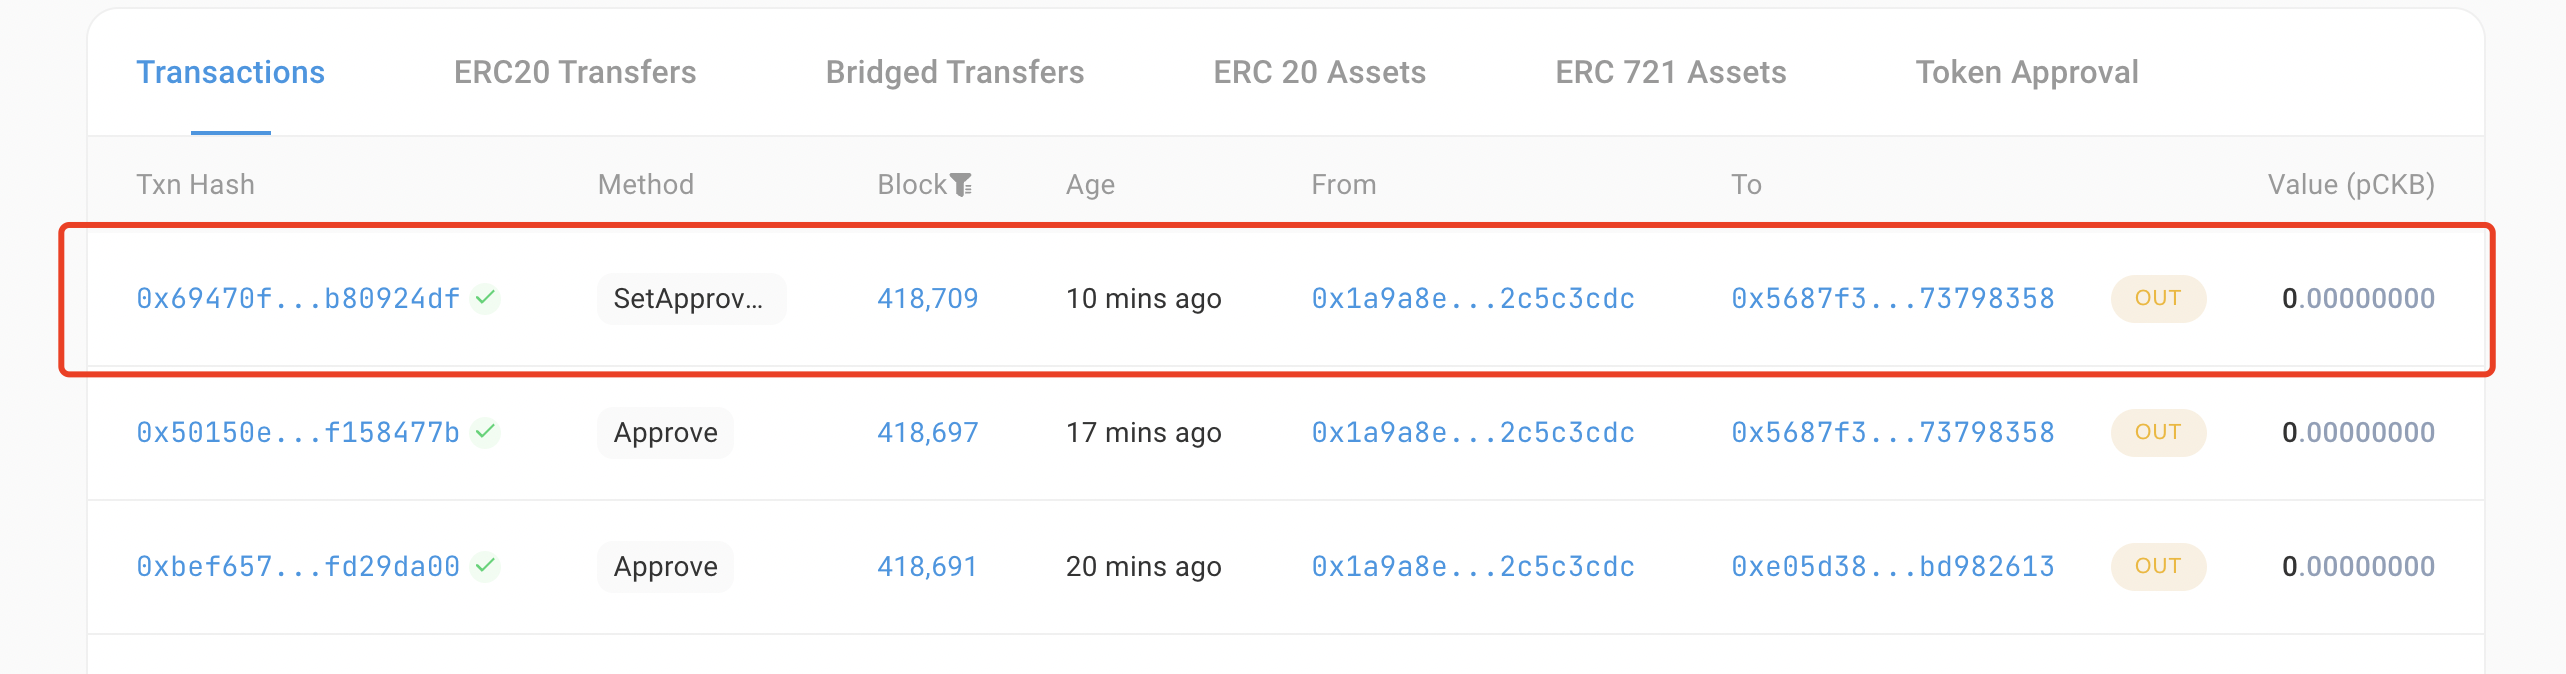Click the success checkmark on transaction 0x69470f
The image size is (2566, 674).
484,298
